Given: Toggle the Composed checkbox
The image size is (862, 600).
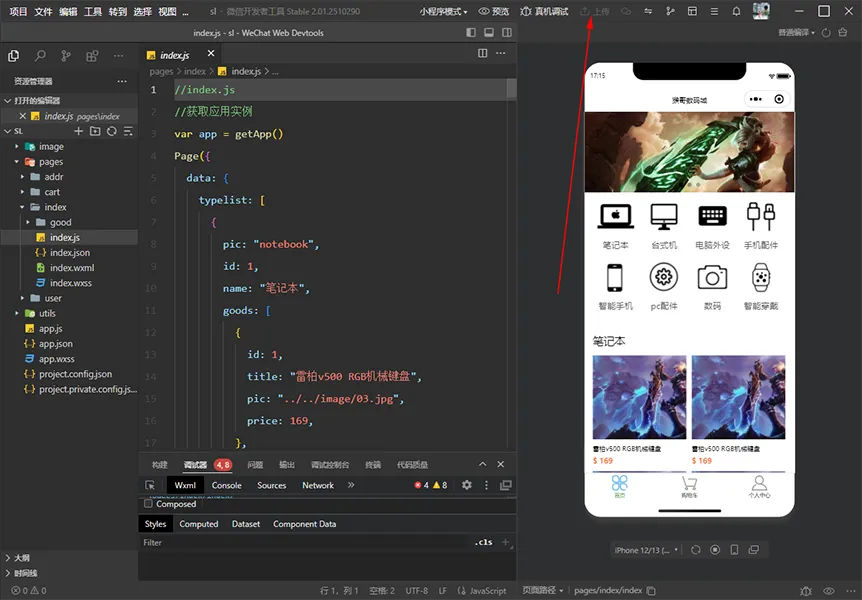Looking at the screenshot, I should (x=148, y=504).
